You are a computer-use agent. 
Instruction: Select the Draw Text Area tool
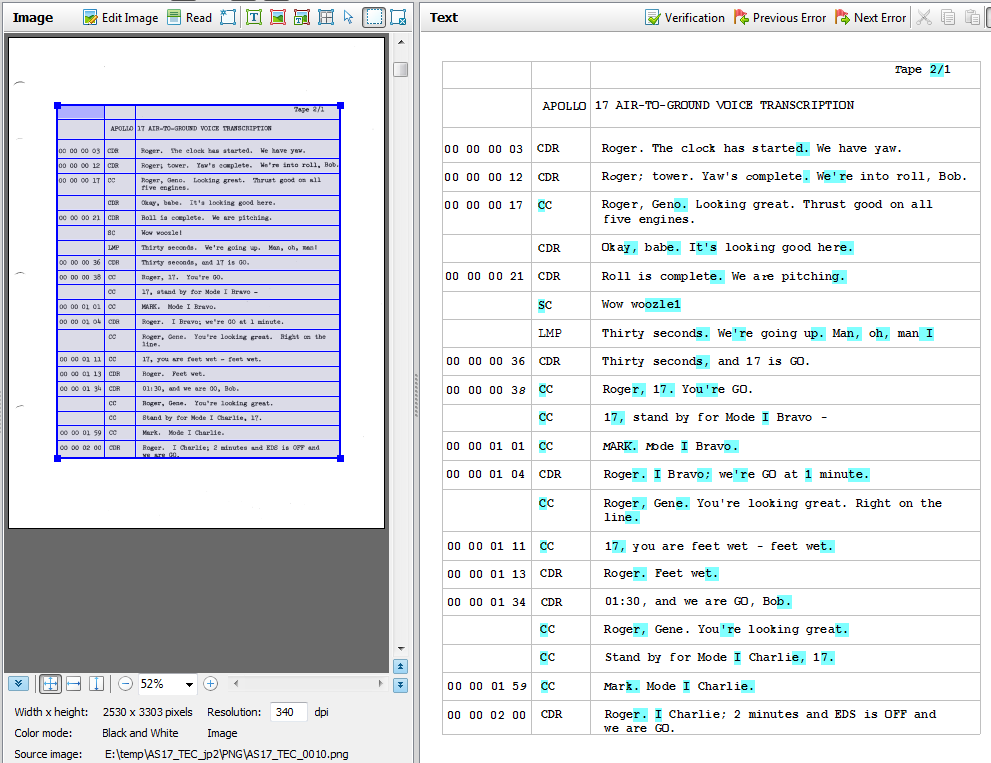[253, 18]
